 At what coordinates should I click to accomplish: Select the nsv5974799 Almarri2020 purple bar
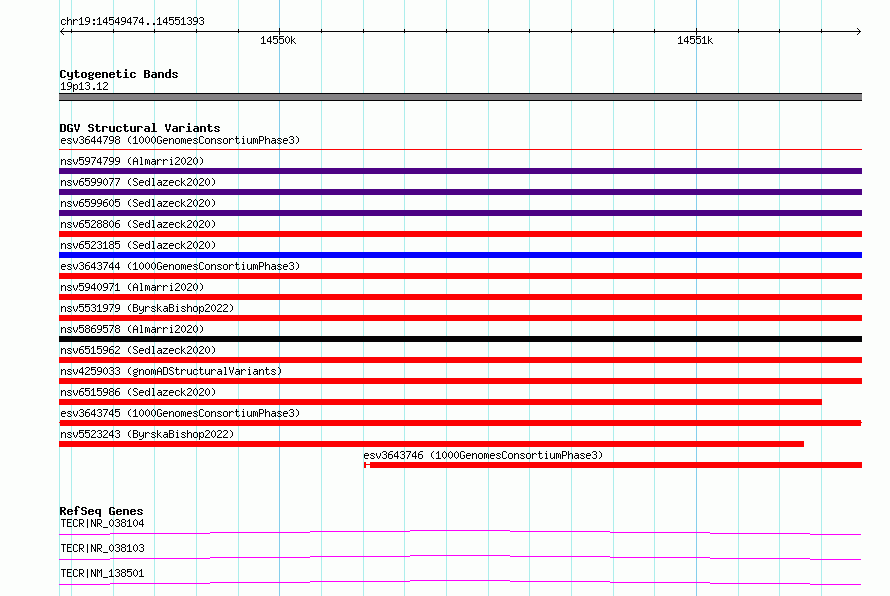click(x=460, y=171)
